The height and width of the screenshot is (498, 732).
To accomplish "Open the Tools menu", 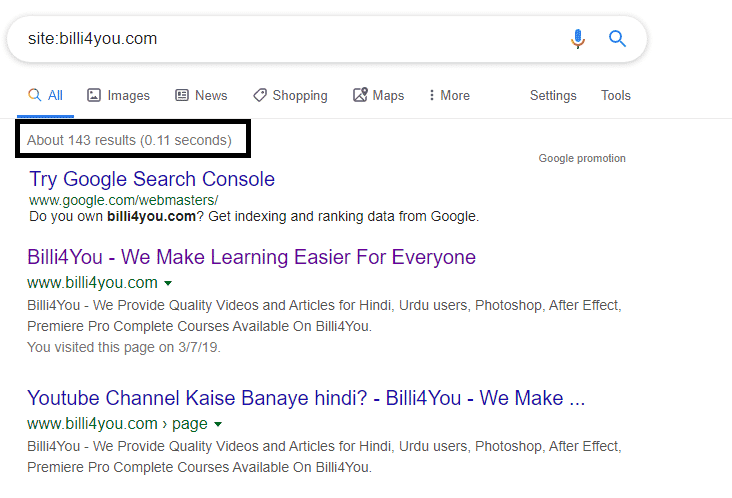I will [616, 96].
